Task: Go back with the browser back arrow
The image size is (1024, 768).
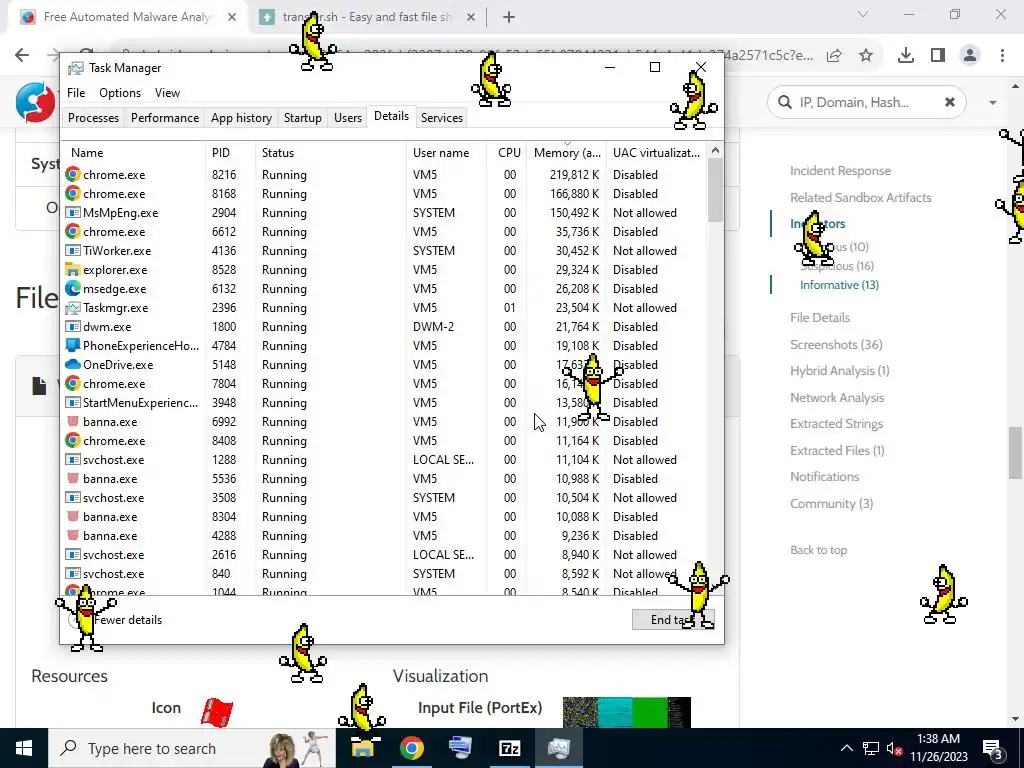Action: click(x=22, y=55)
